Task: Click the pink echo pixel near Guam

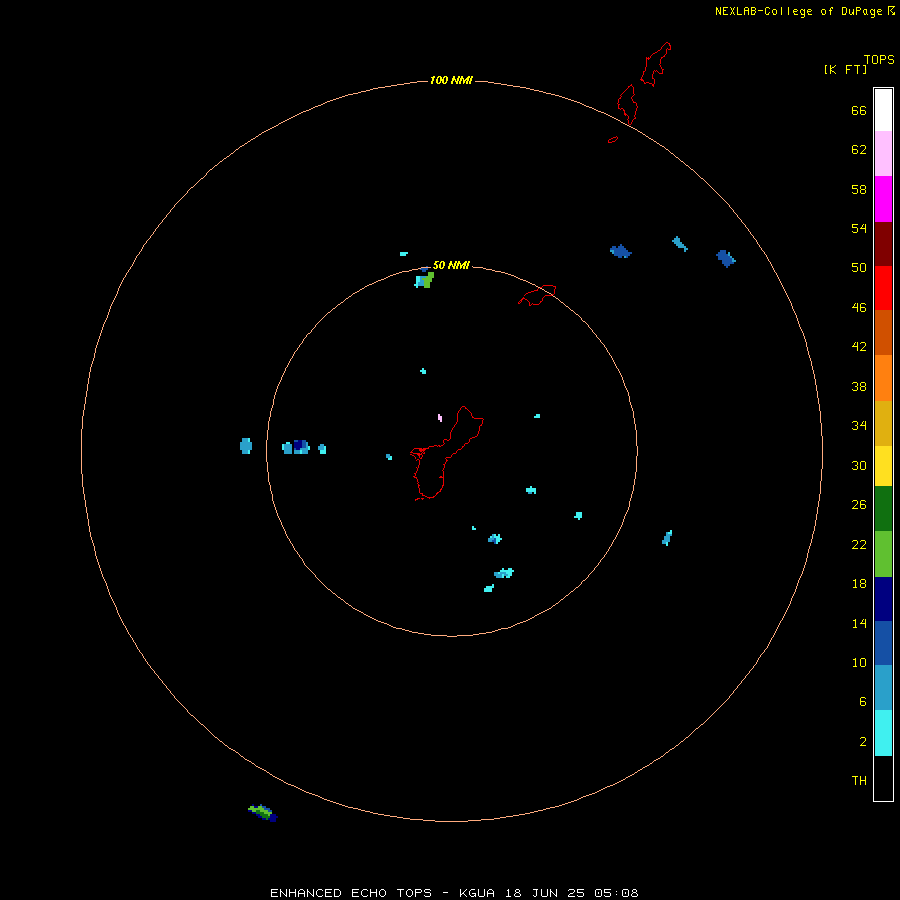Action: (440, 418)
